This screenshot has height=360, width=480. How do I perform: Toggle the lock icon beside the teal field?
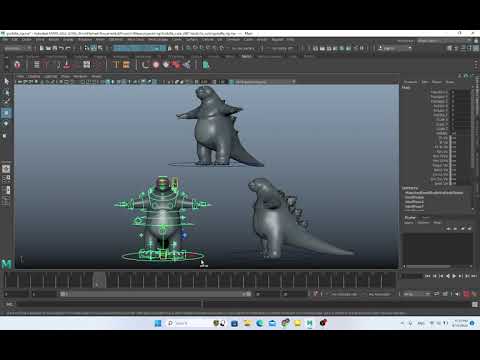(x=169, y=48)
